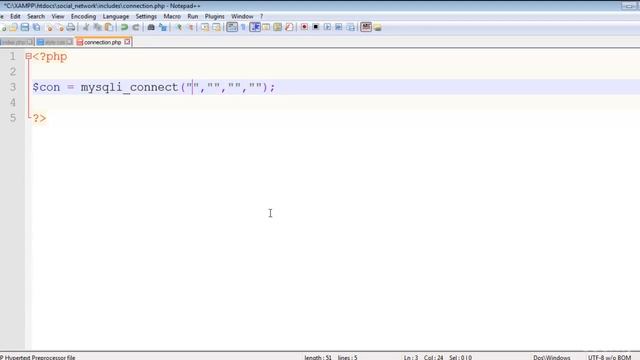Open the Plugins menu
The width and height of the screenshot is (640, 360).
tap(215, 16)
